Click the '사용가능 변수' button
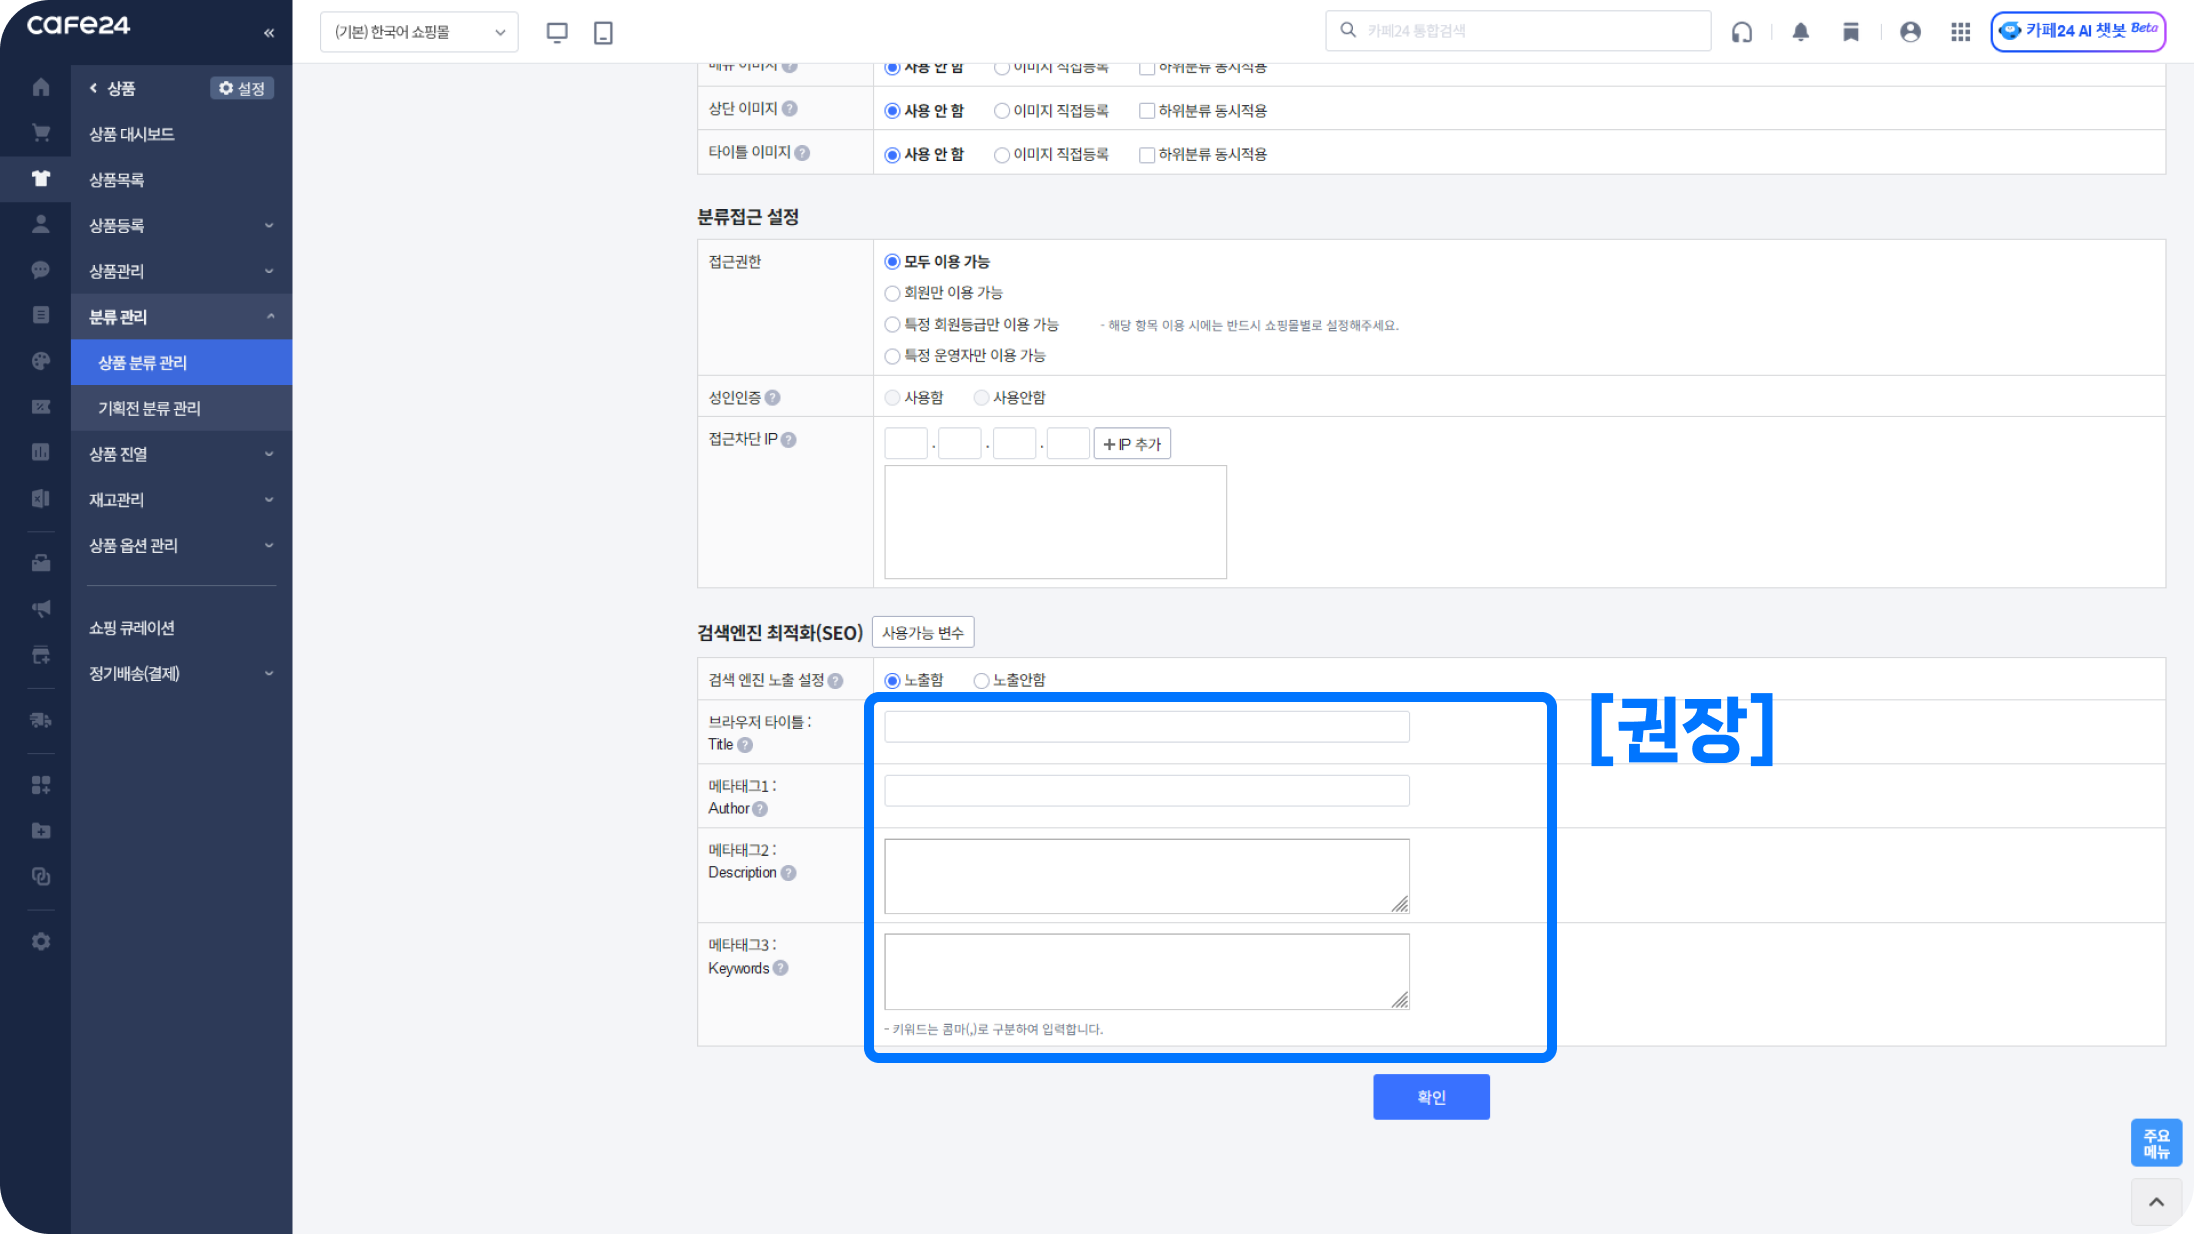The height and width of the screenshot is (1234, 2194). [922, 633]
